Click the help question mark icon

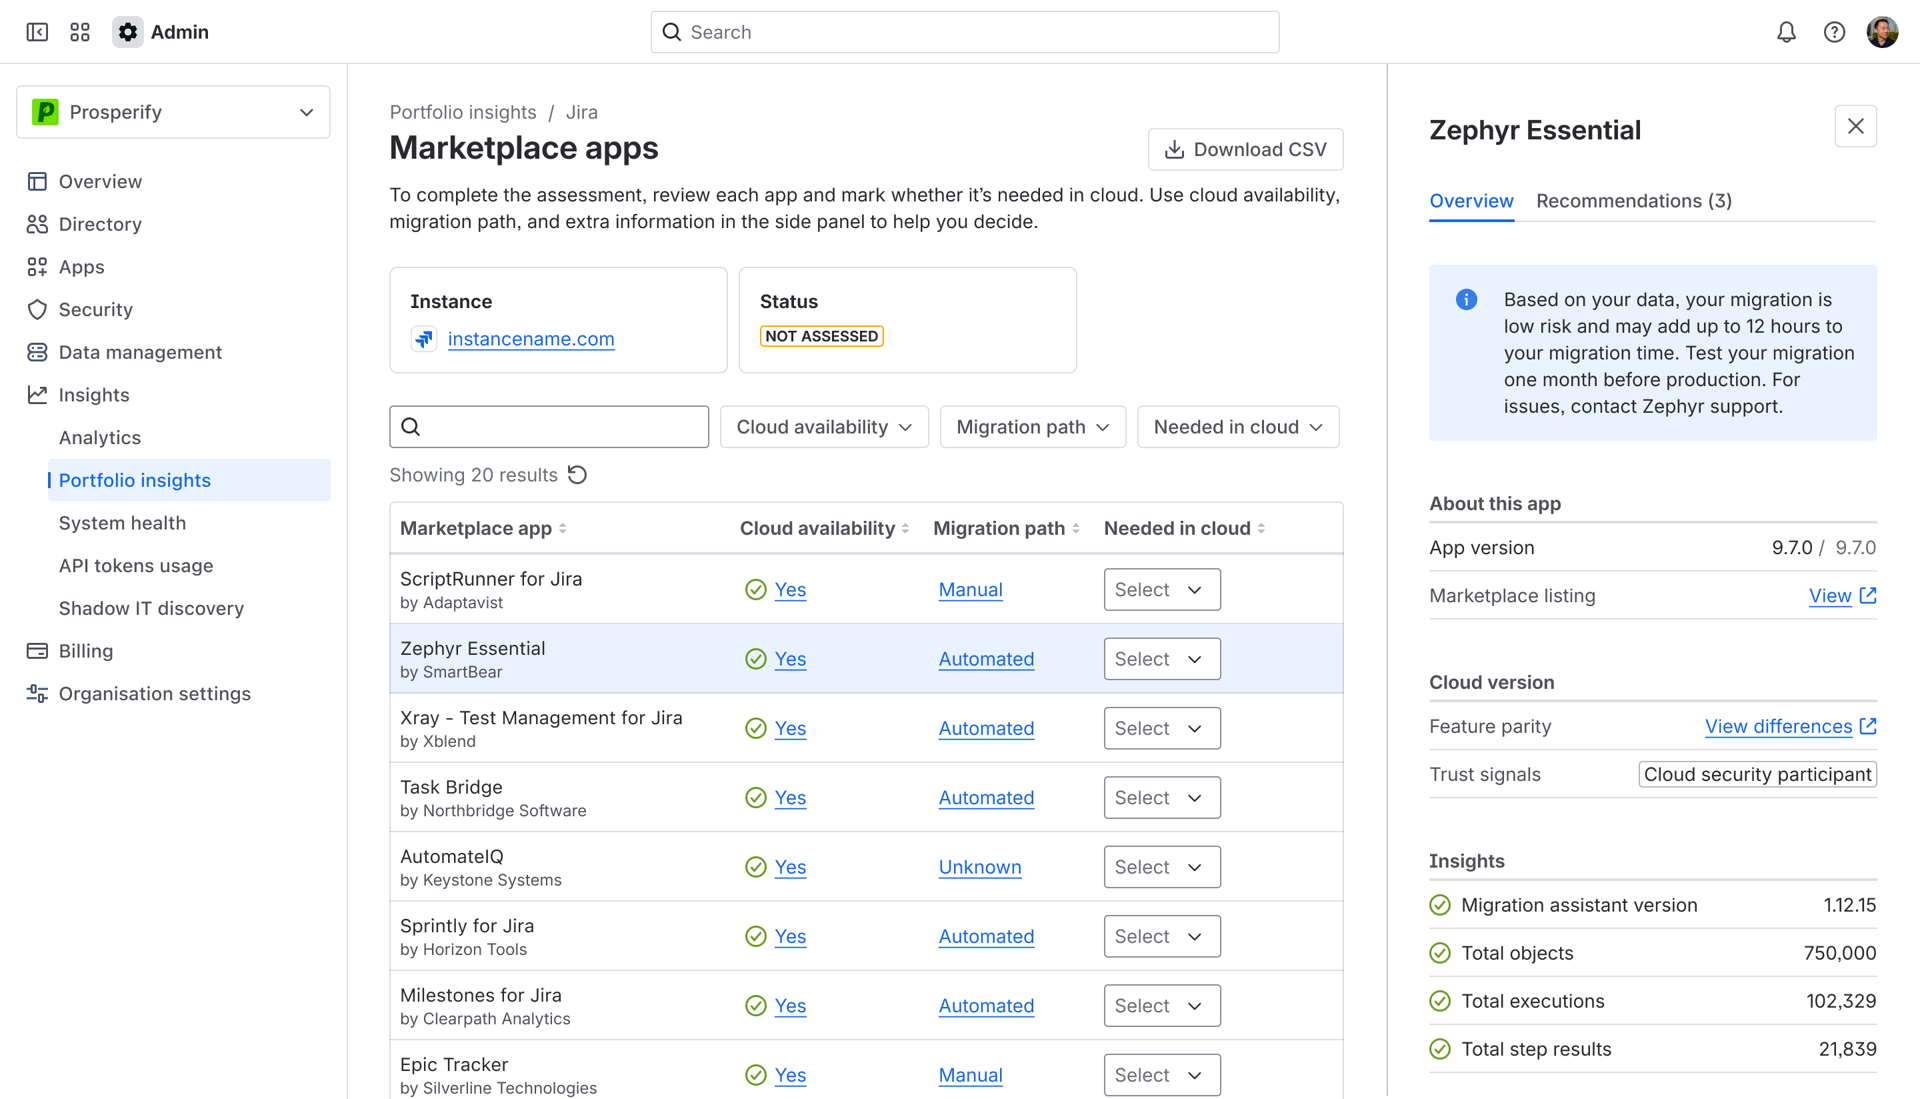tap(1834, 31)
